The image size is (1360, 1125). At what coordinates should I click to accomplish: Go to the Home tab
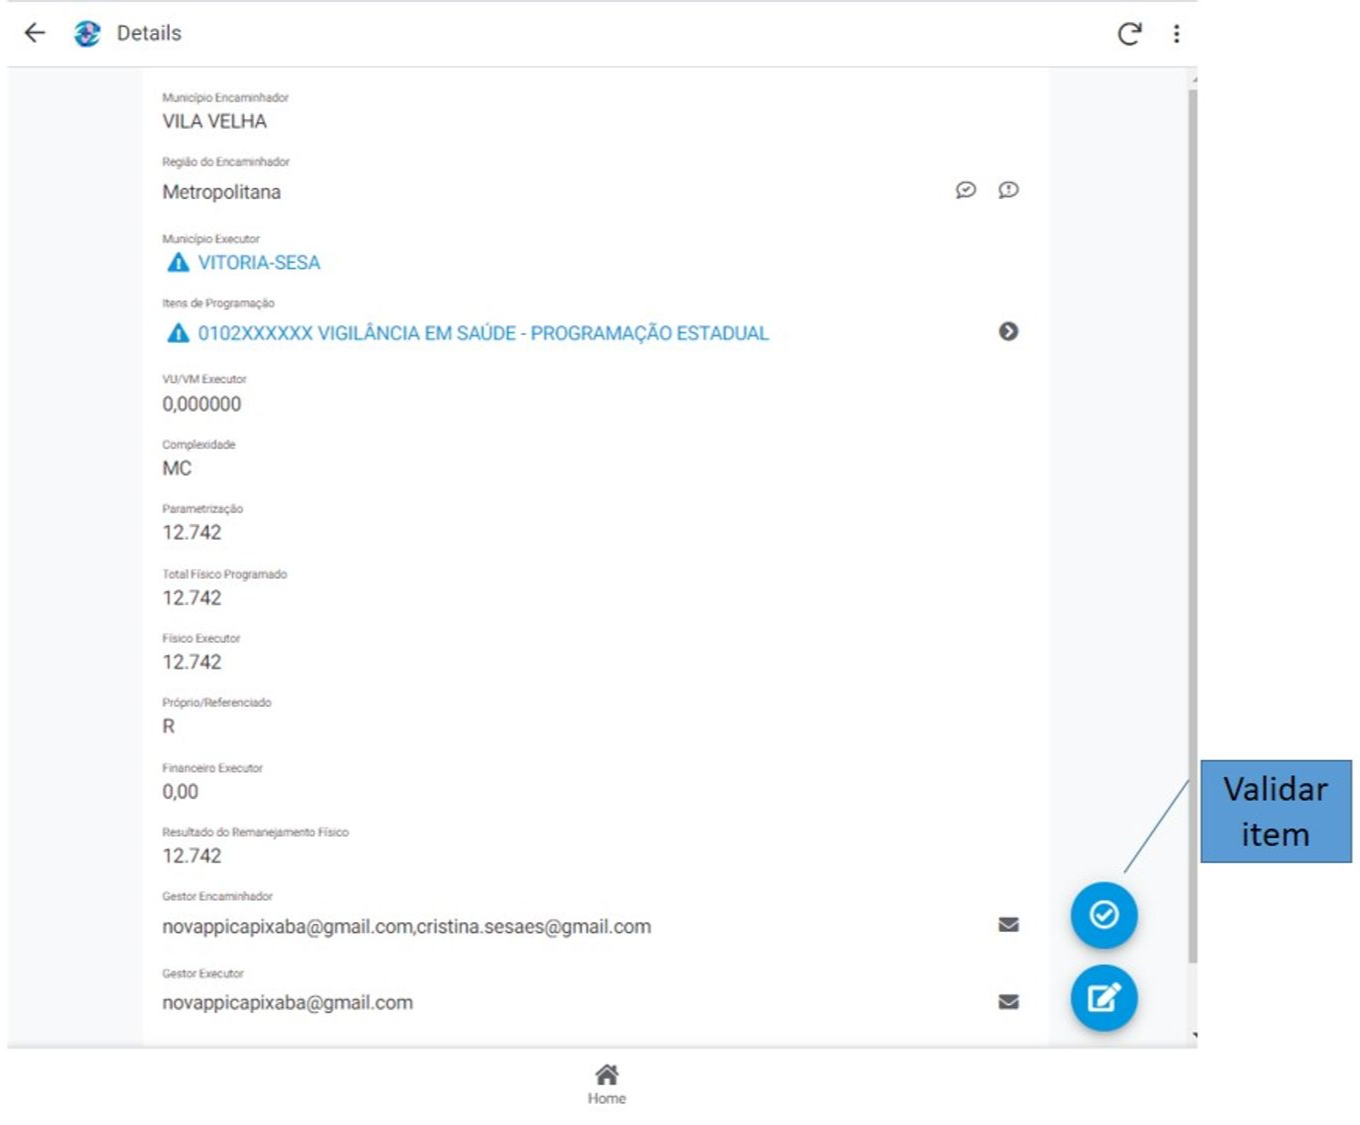click(606, 1083)
